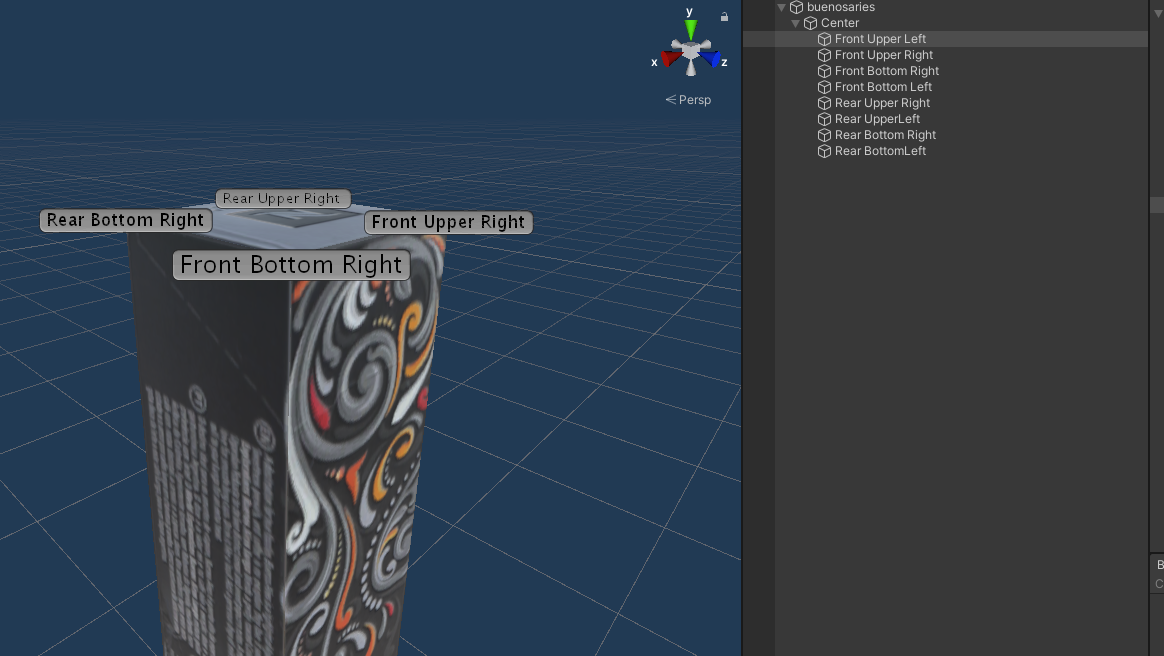Viewport: 1164px width, 656px height.
Task: Click the cube icon beside buenosaries
Action: [797, 7]
